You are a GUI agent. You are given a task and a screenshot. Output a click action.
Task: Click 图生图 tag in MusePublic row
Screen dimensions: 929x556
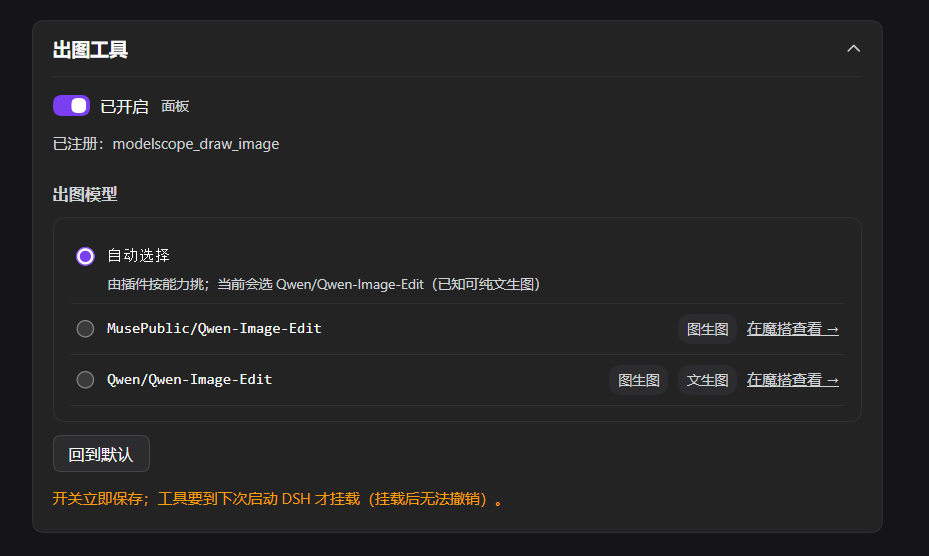tap(707, 329)
